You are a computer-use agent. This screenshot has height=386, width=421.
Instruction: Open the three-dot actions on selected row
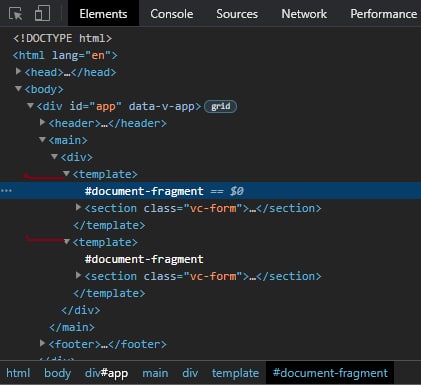(x=6, y=191)
